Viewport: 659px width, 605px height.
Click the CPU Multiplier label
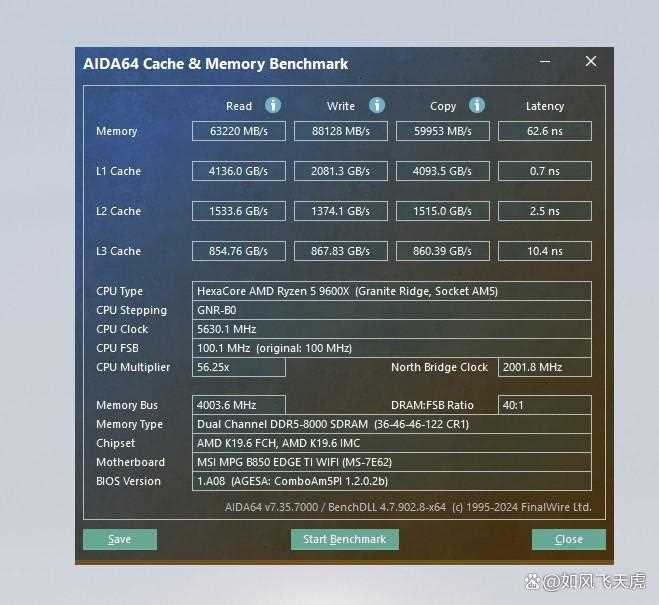tap(133, 367)
